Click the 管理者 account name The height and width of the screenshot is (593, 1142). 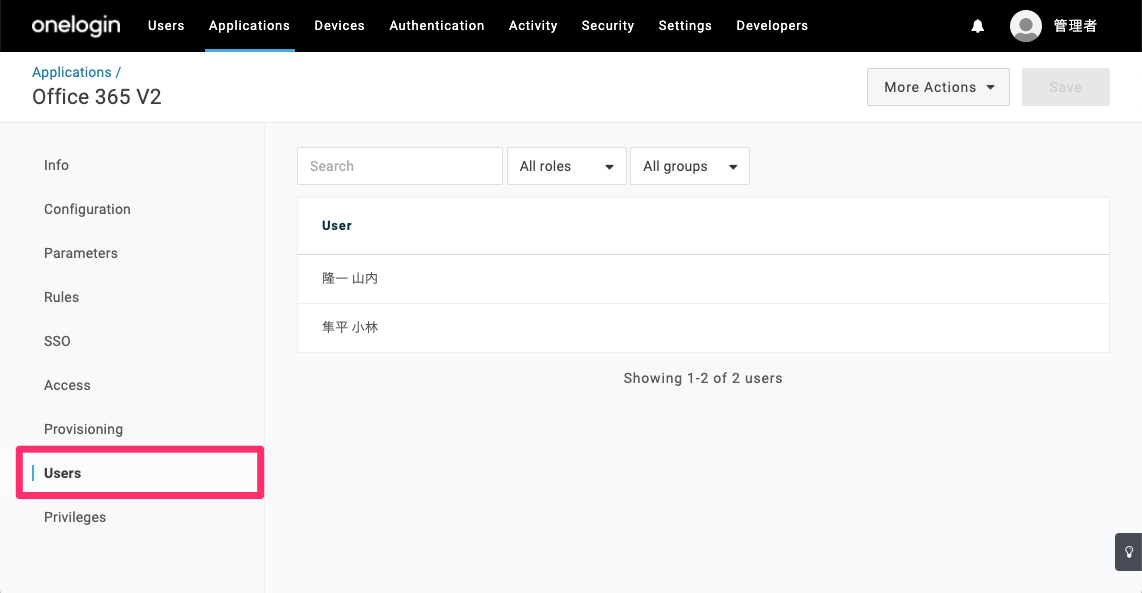tap(1075, 26)
